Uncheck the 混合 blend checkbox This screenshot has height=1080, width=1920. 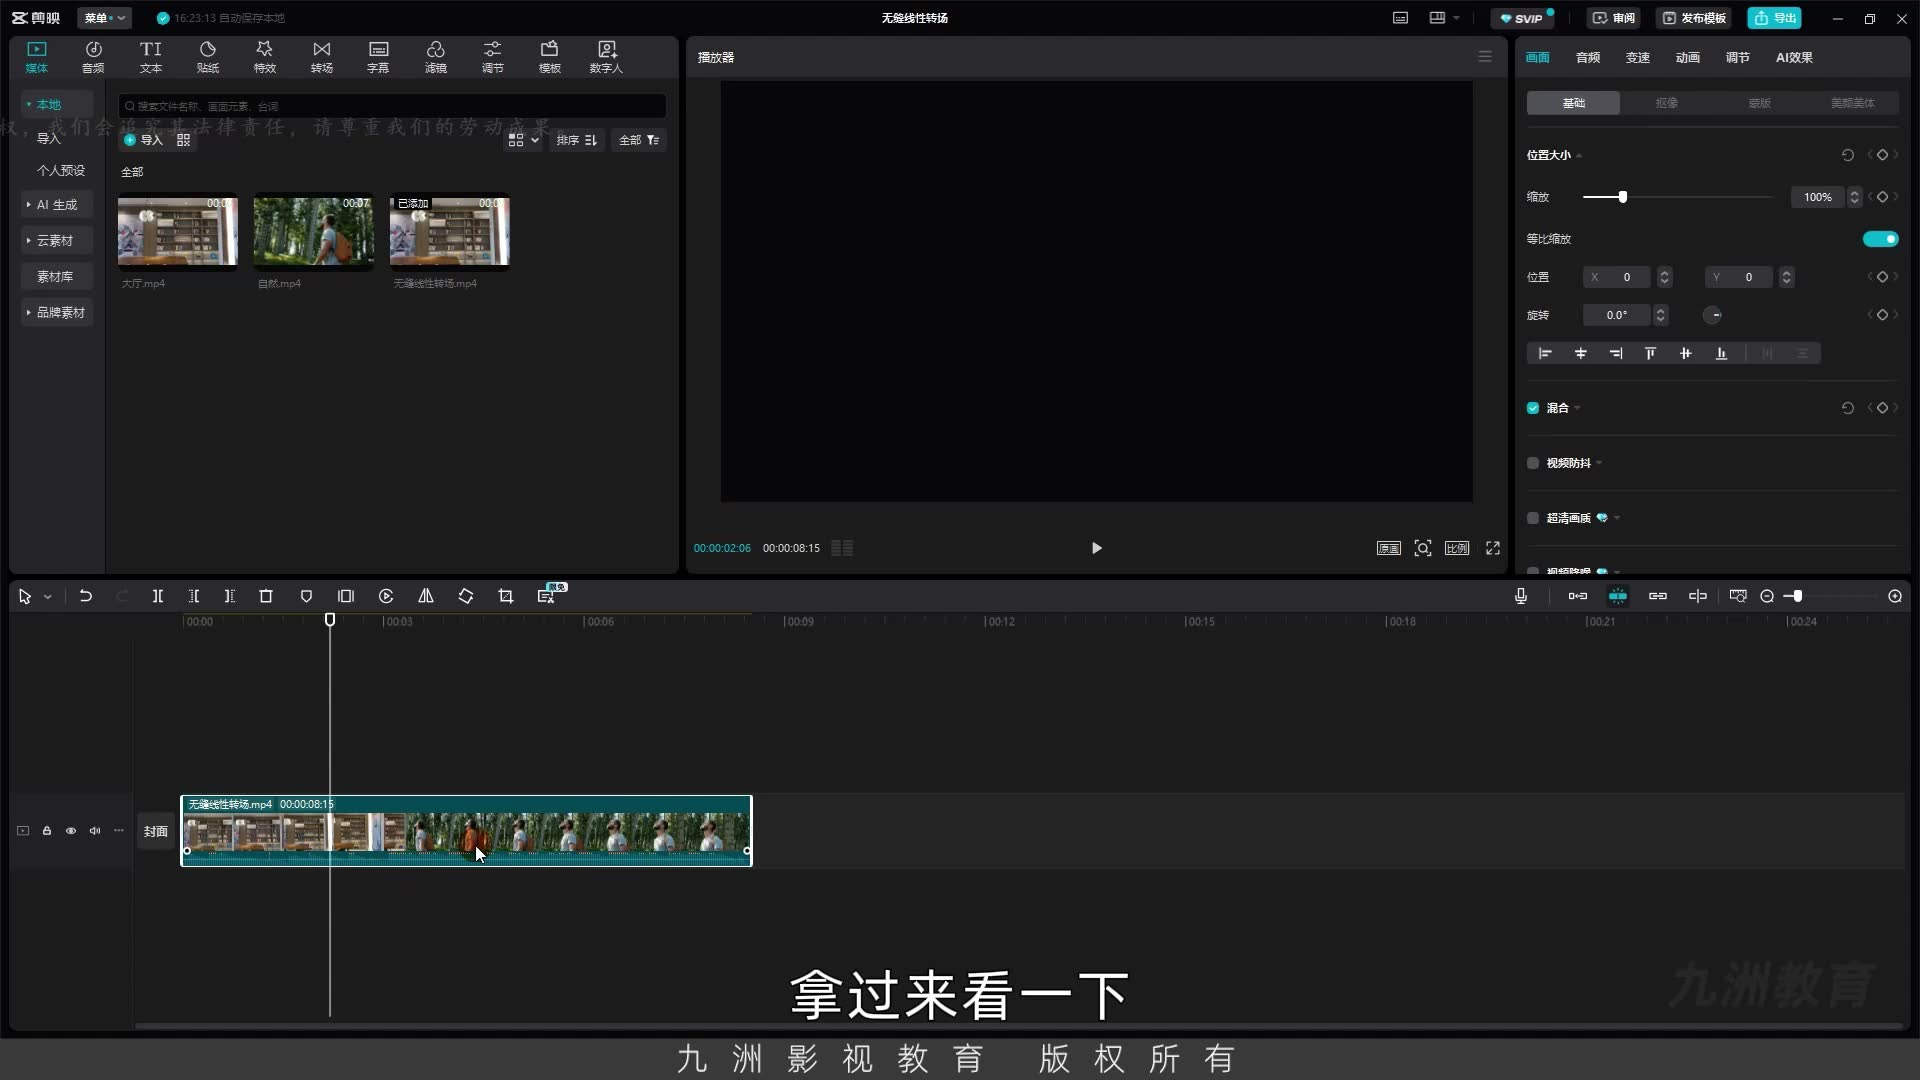point(1533,408)
